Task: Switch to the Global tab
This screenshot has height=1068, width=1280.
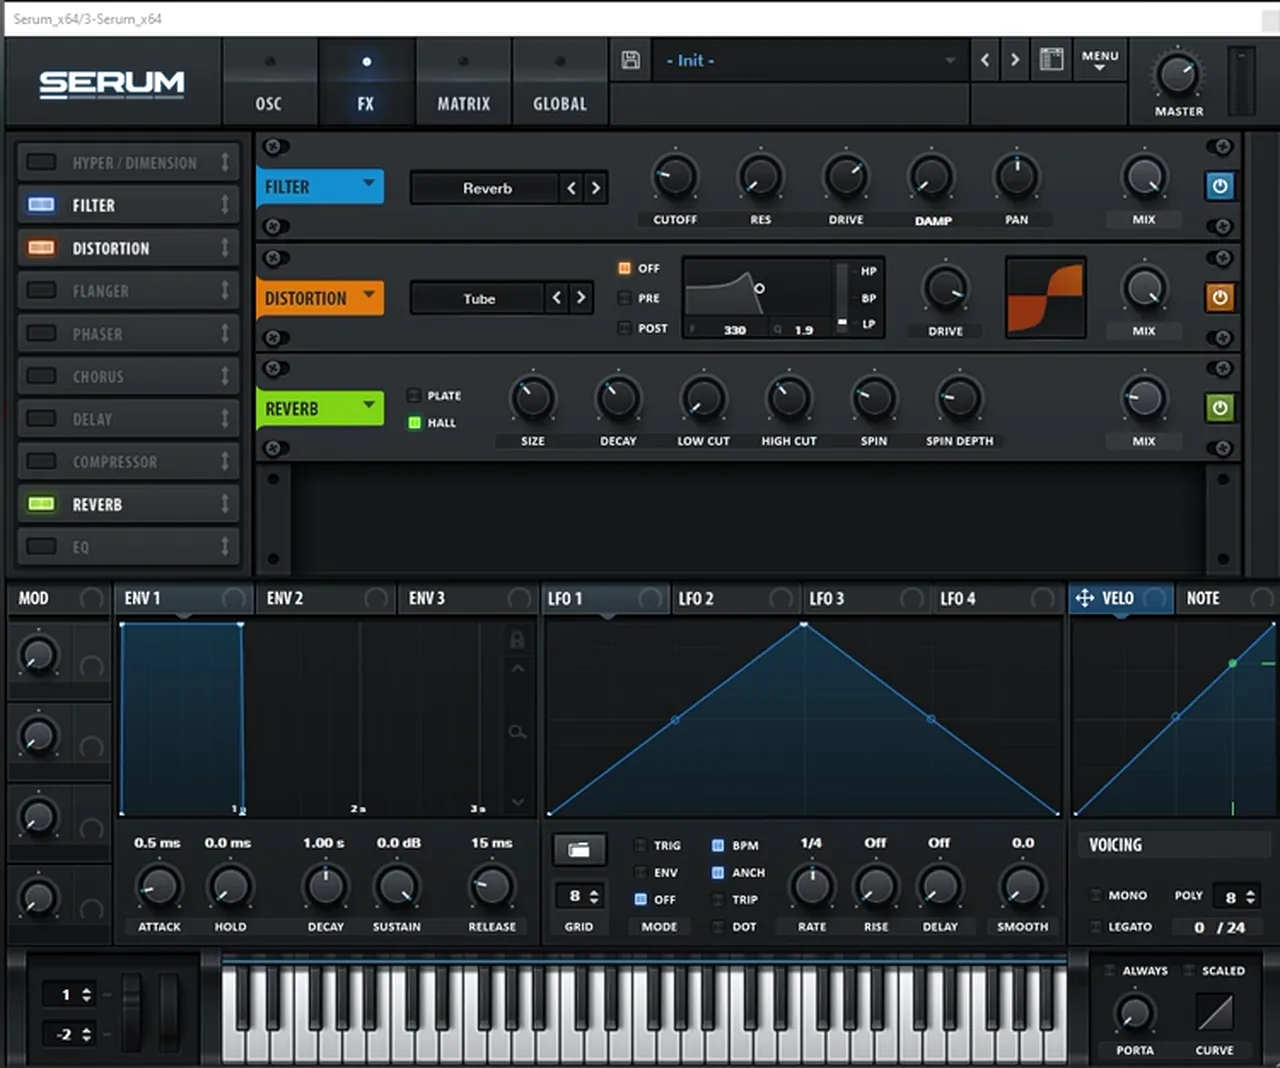Action: tap(560, 84)
